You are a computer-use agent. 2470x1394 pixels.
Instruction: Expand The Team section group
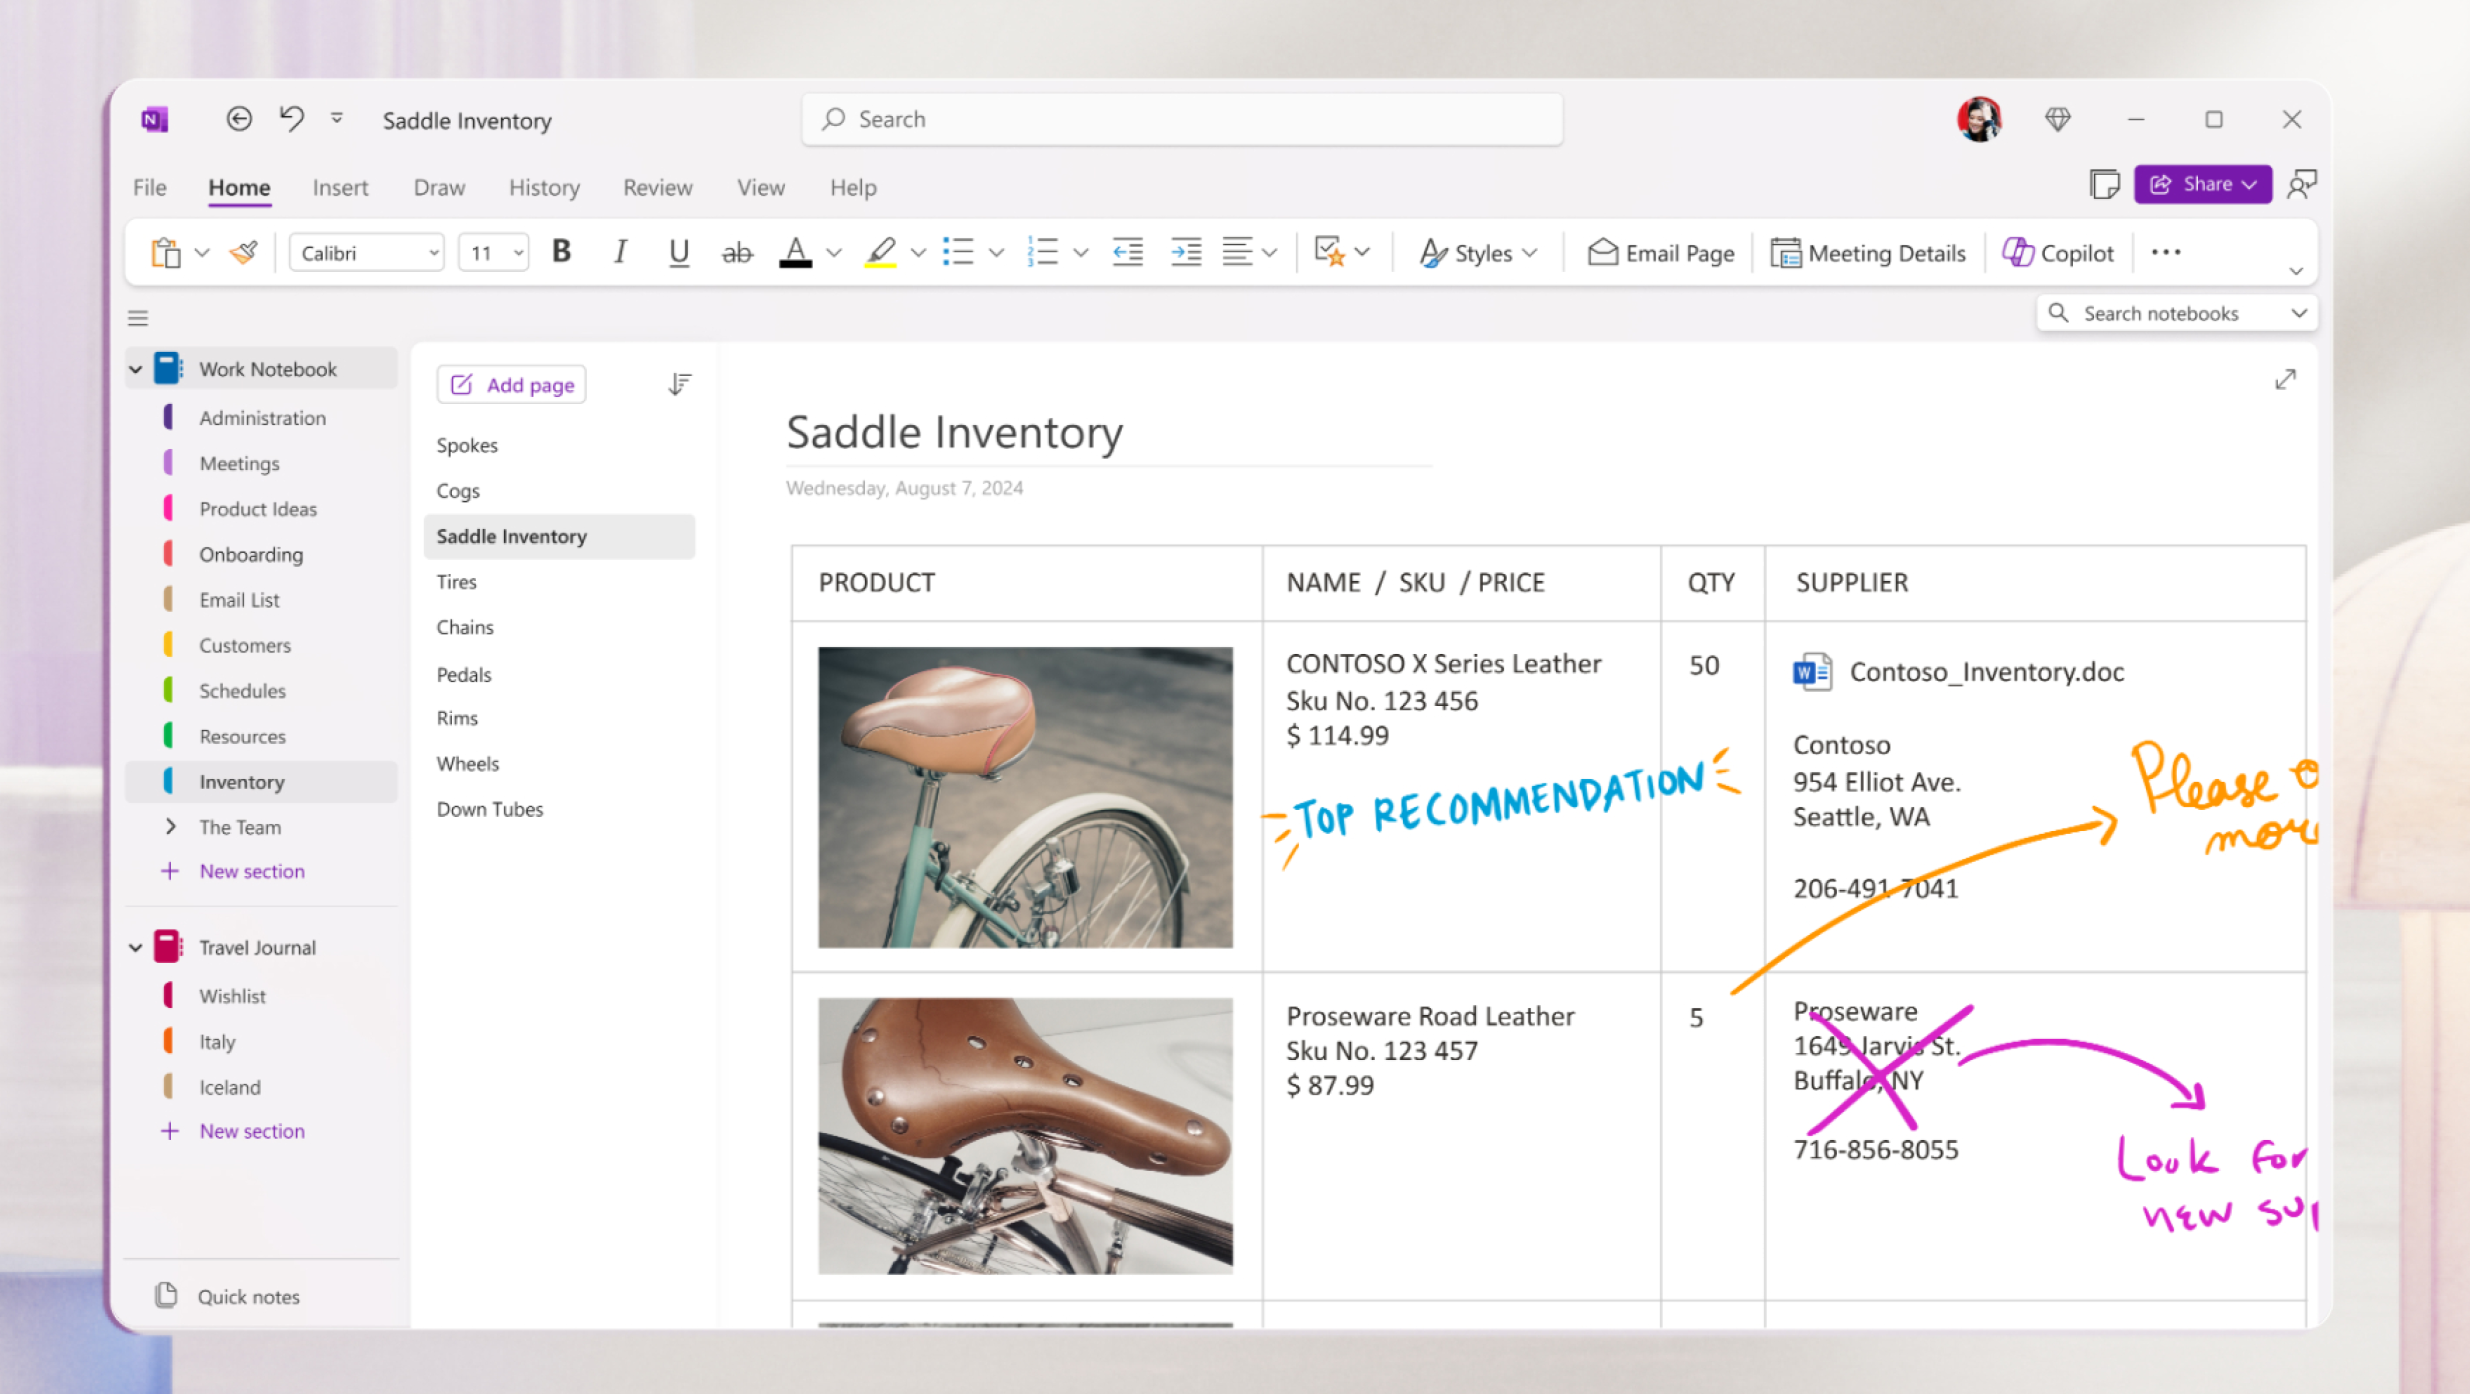[x=170, y=827]
